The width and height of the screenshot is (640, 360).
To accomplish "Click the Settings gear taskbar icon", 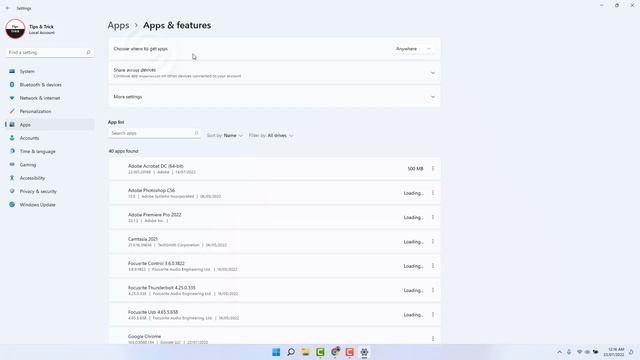I will pyautogui.click(x=364, y=352).
